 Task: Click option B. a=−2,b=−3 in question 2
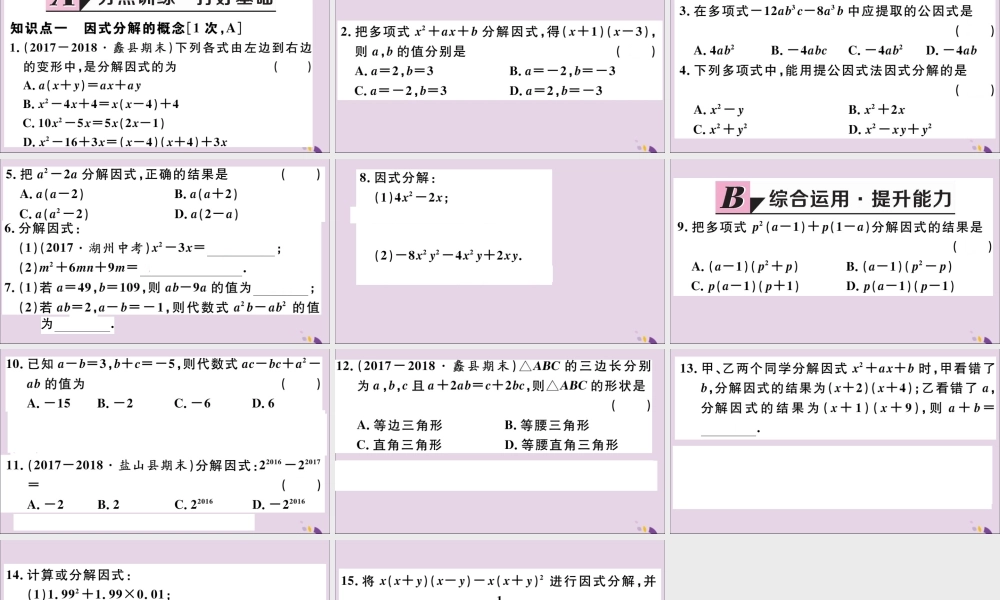coord(562,71)
